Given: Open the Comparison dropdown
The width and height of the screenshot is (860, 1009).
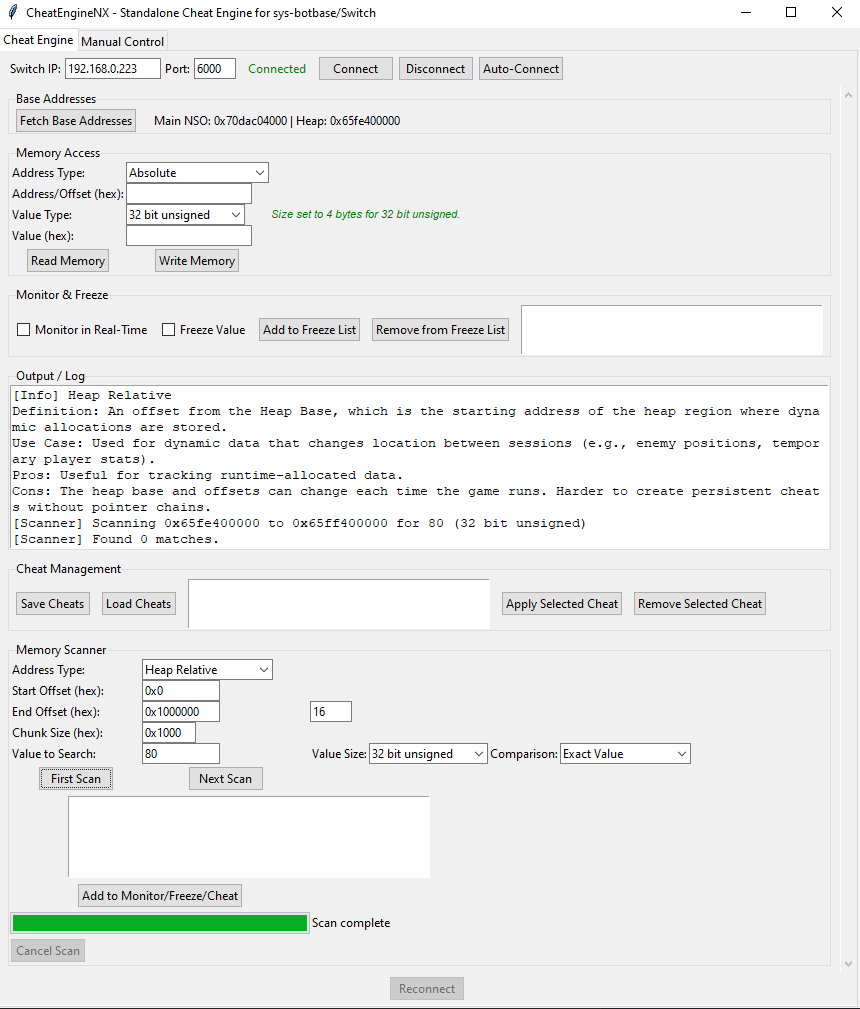Looking at the screenshot, I should tap(625, 754).
